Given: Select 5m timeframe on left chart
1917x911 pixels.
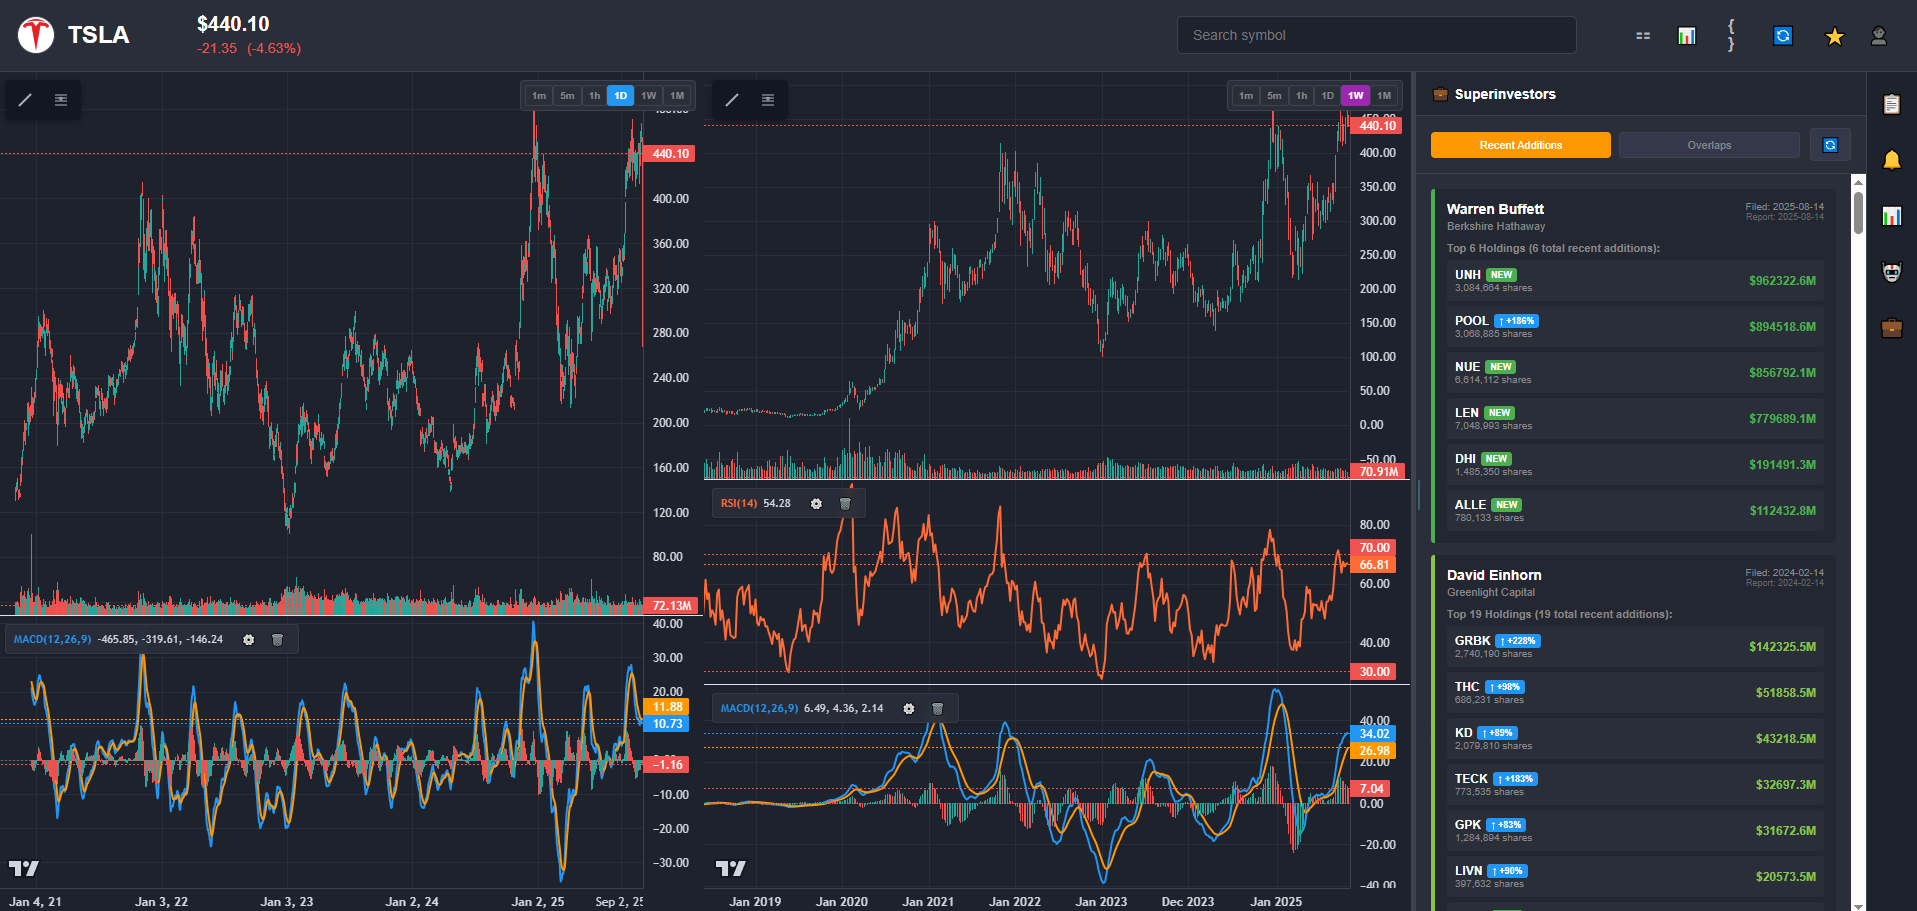Looking at the screenshot, I should (x=567, y=96).
